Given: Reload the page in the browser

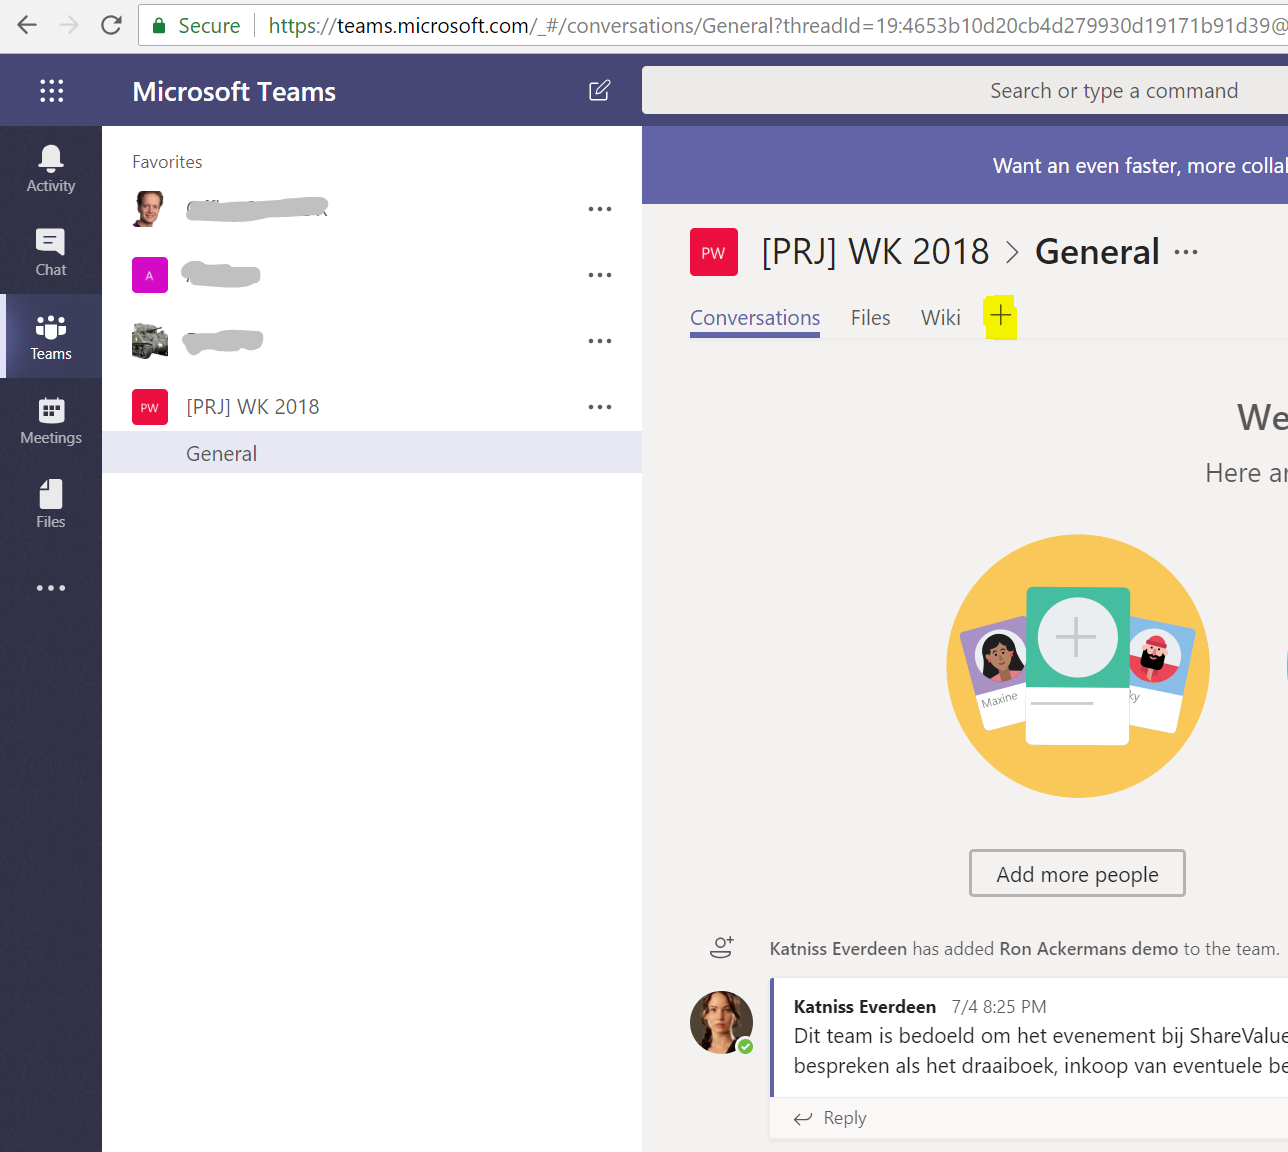Looking at the screenshot, I should click(111, 25).
